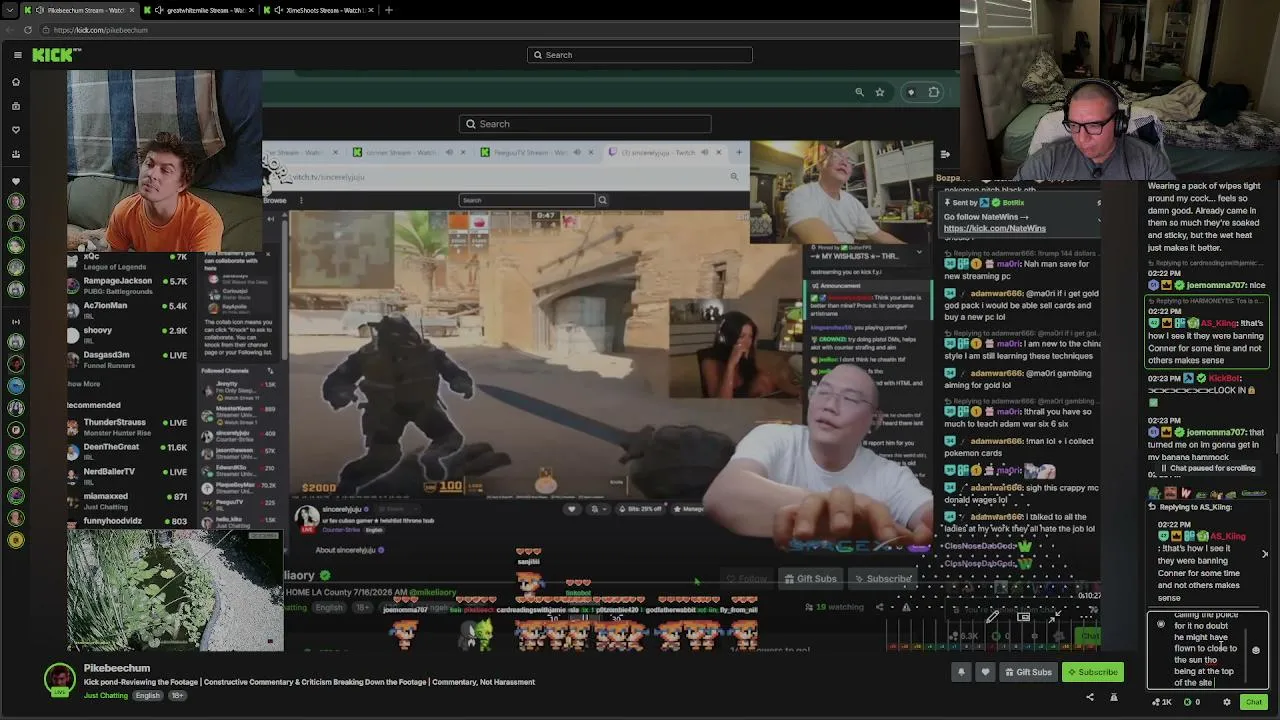The width and height of the screenshot is (1280, 720).
Task: Click the Pikebeechum LIVE avatar
Action: pos(59,679)
